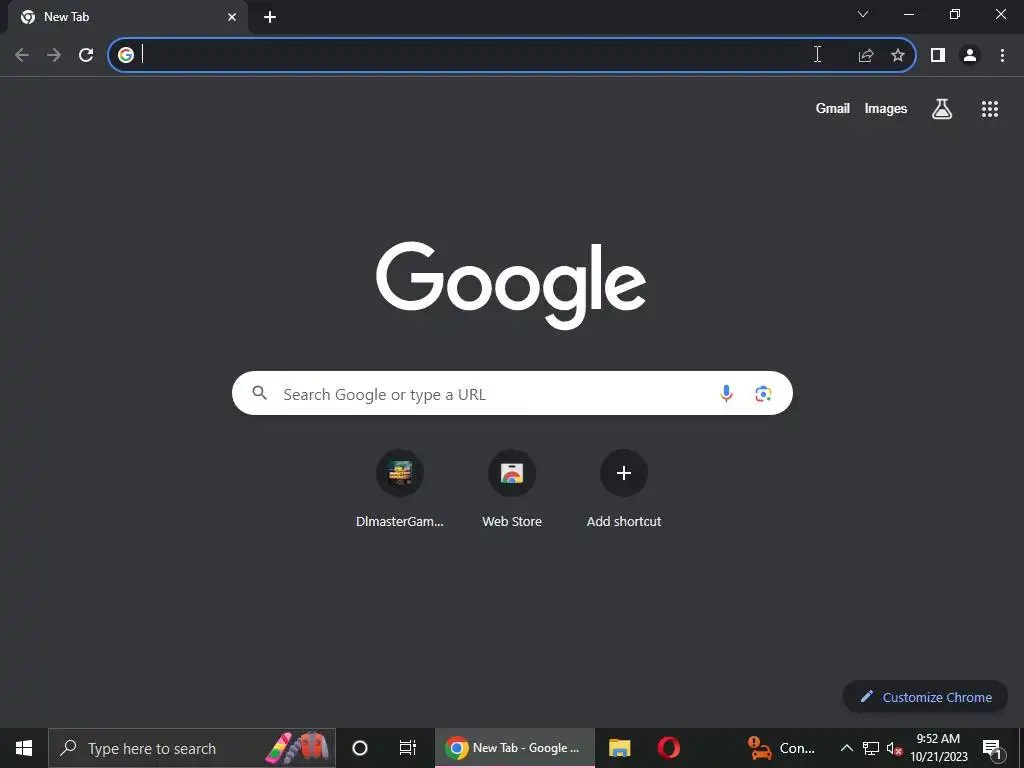
Task: Open a new tab with the plus button
Action: coord(270,17)
